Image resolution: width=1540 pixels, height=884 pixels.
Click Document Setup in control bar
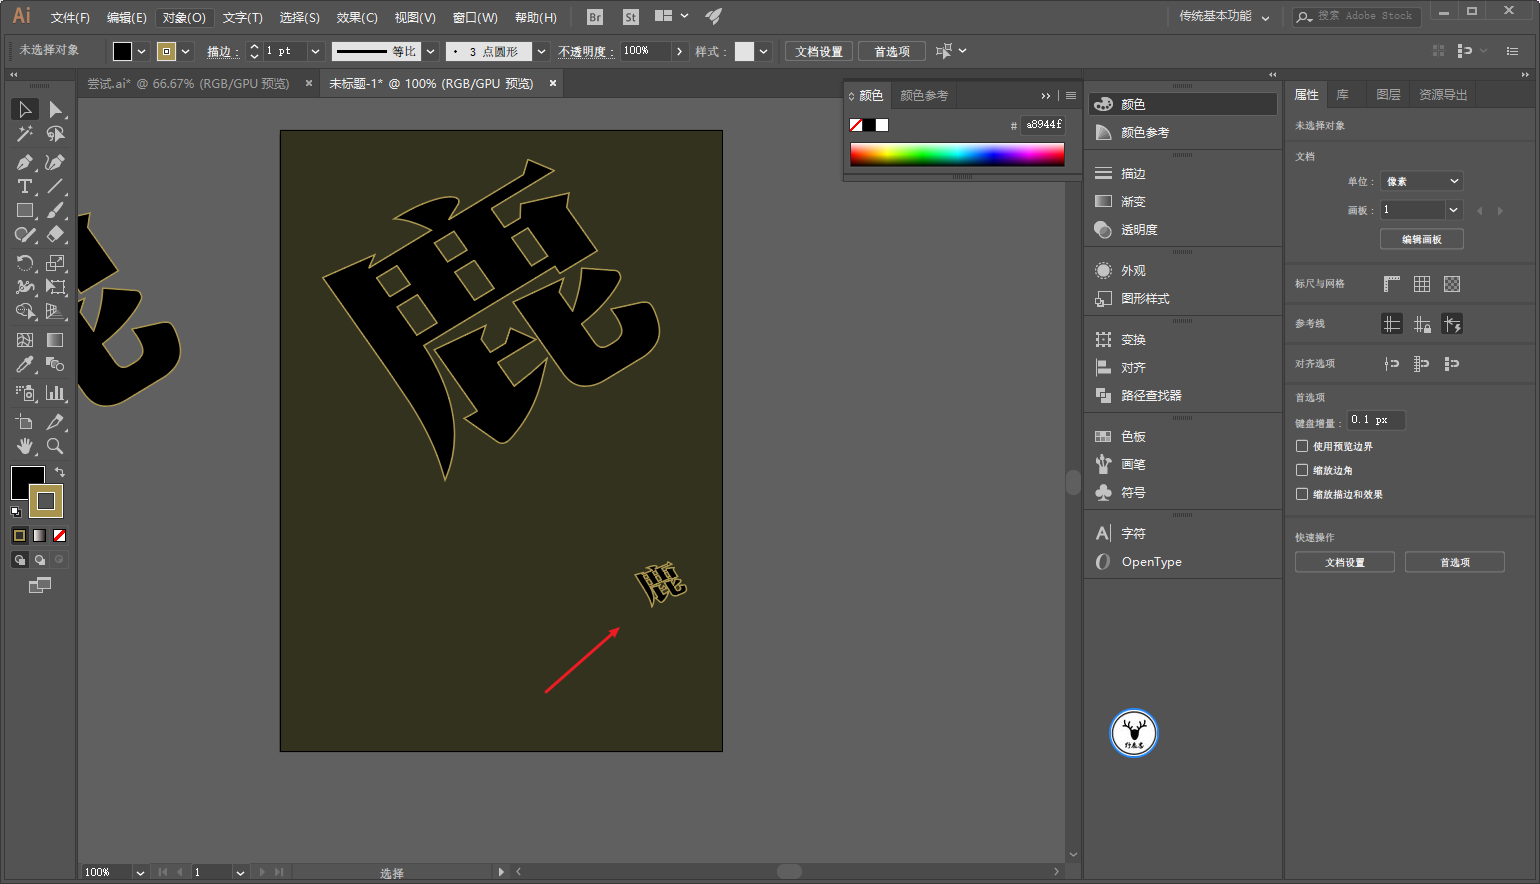click(x=819, y=52)
